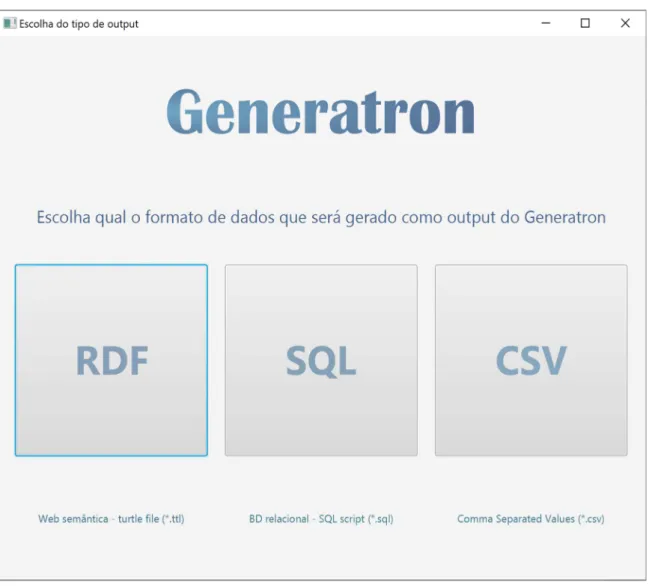649x586 pixels.
Task: Click the large Generatron logo heading
Action: pyautogui.click(x=321, y=113)
